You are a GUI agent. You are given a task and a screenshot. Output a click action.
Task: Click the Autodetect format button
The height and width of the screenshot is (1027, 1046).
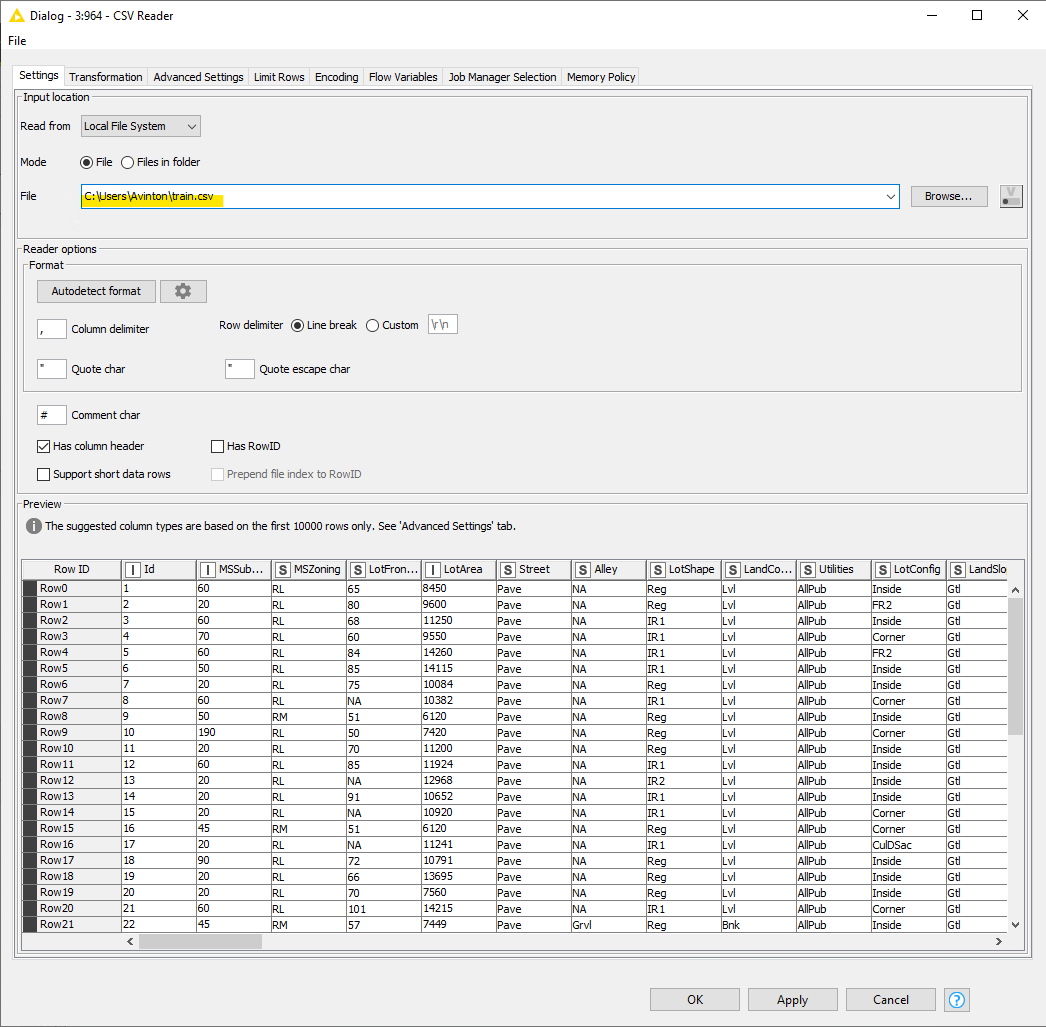click(x=96, y=291)
